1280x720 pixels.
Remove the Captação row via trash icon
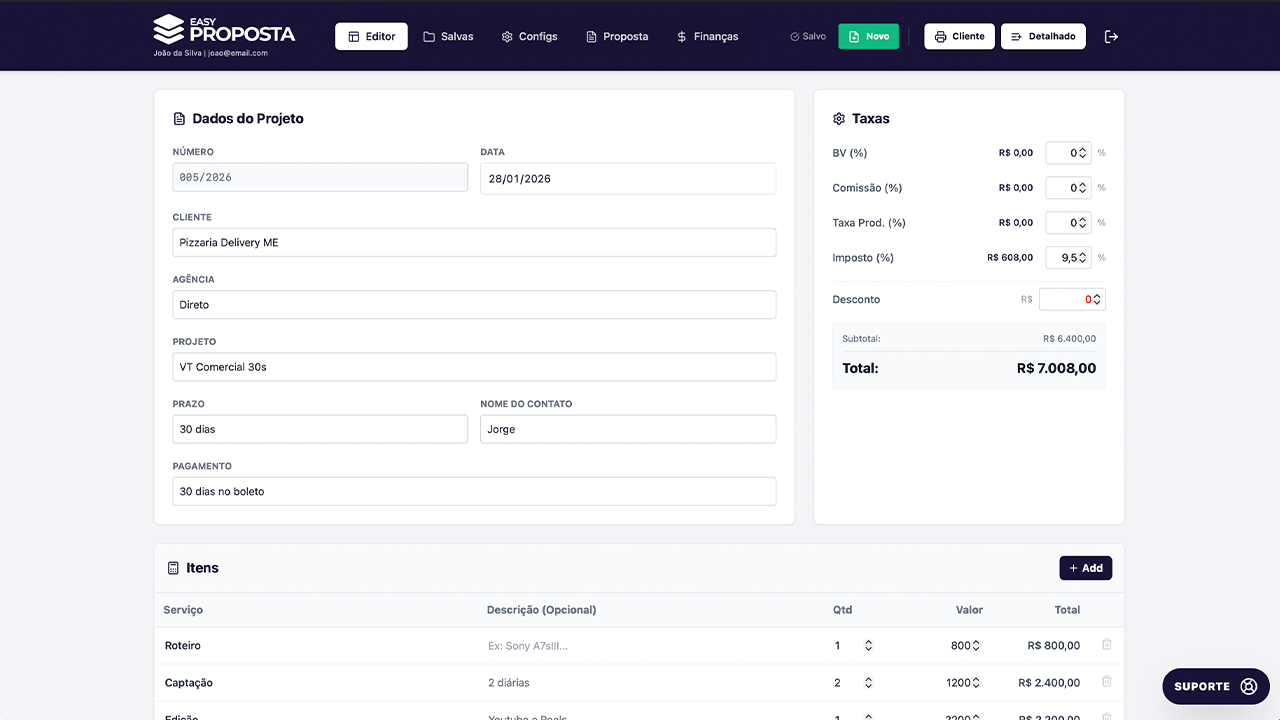1106,682
